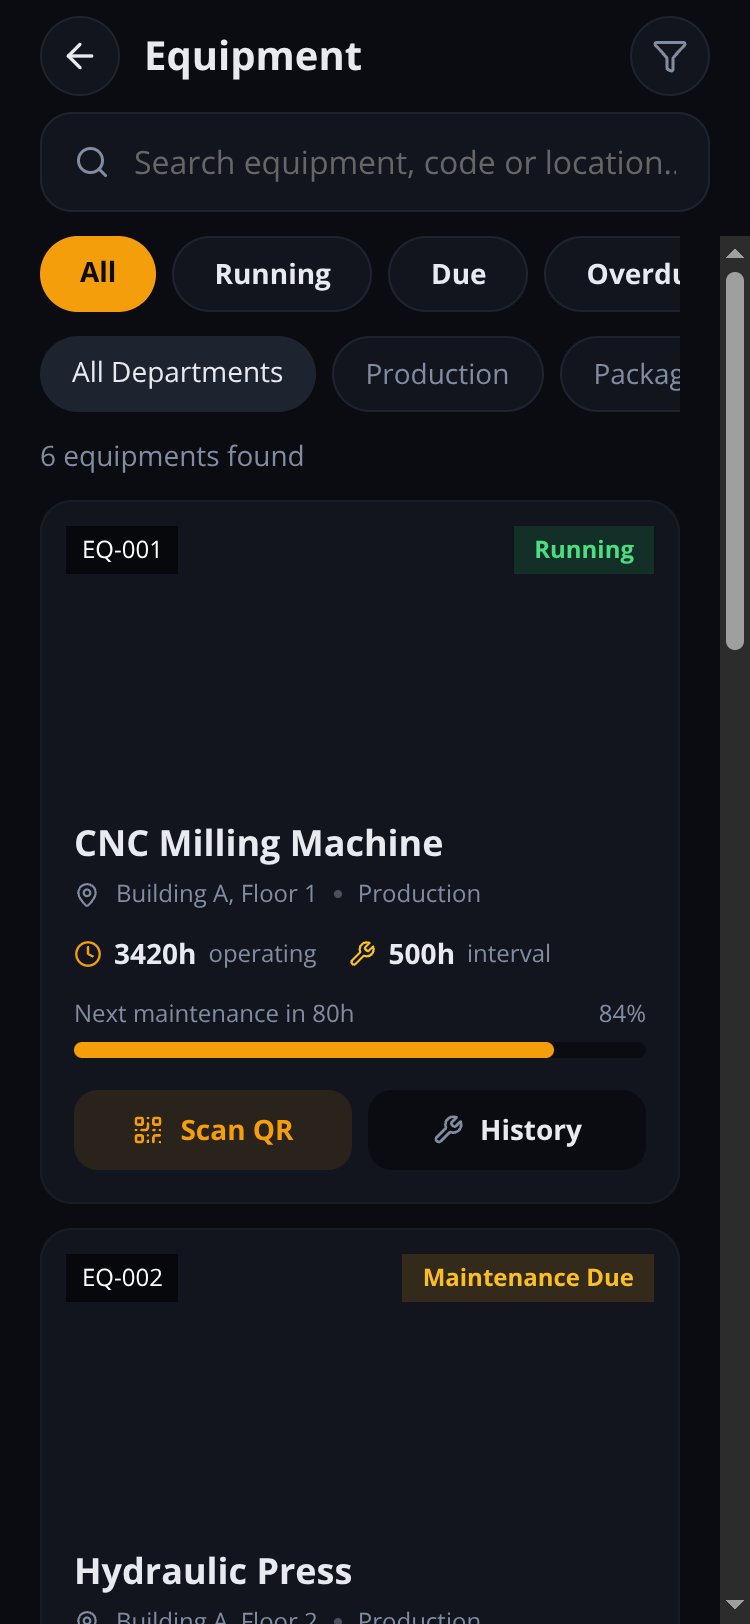This screenshot has width=750, height=1624.
Task: Filter by Production department
Action: pos(437,374)
